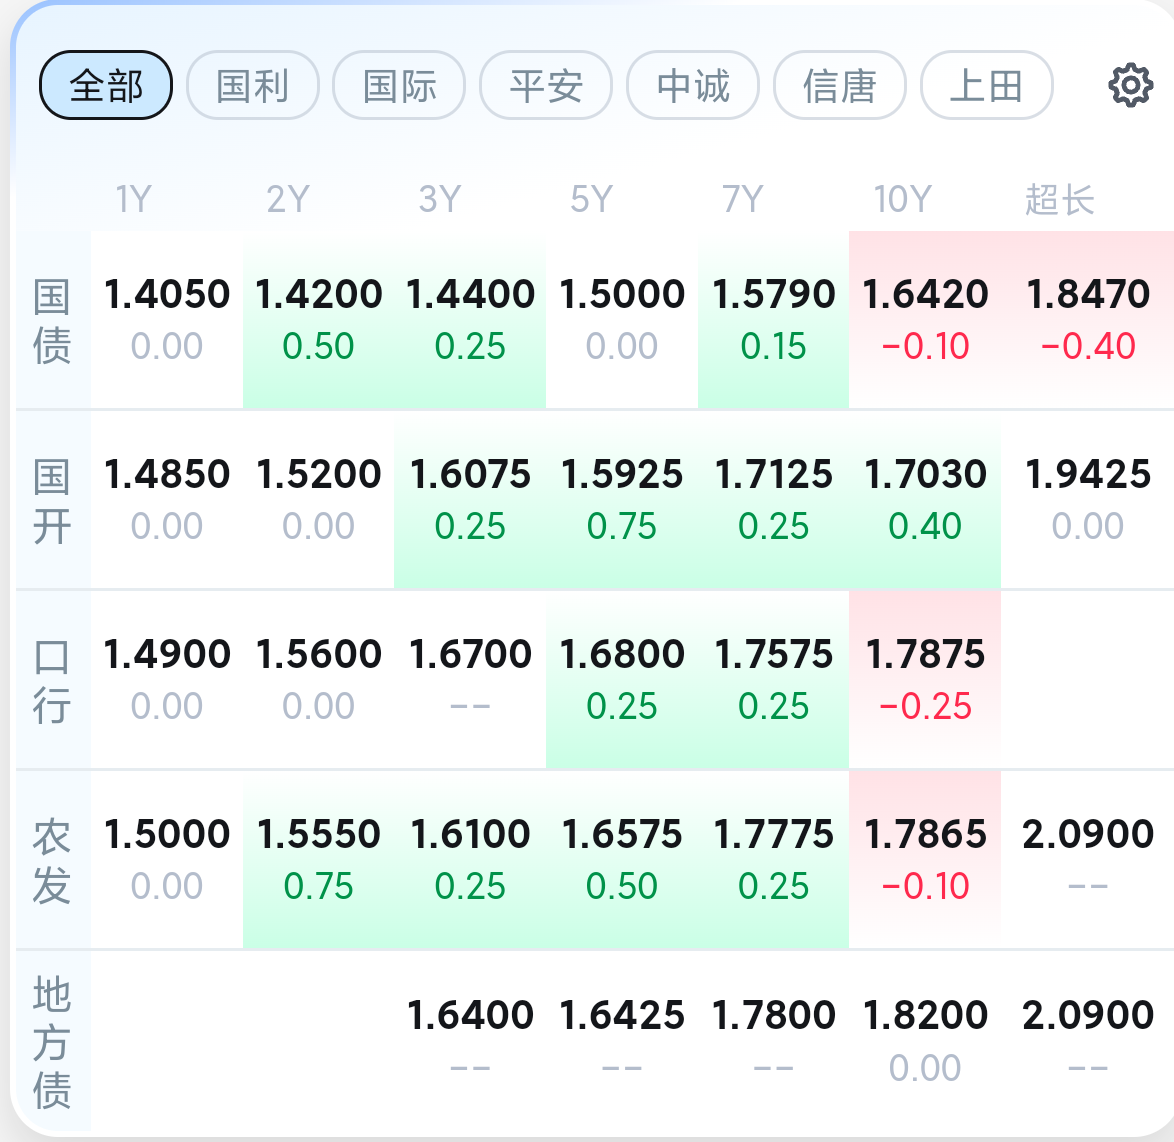
Task: Switch to the 上田 tab
Action: point(986,85)
